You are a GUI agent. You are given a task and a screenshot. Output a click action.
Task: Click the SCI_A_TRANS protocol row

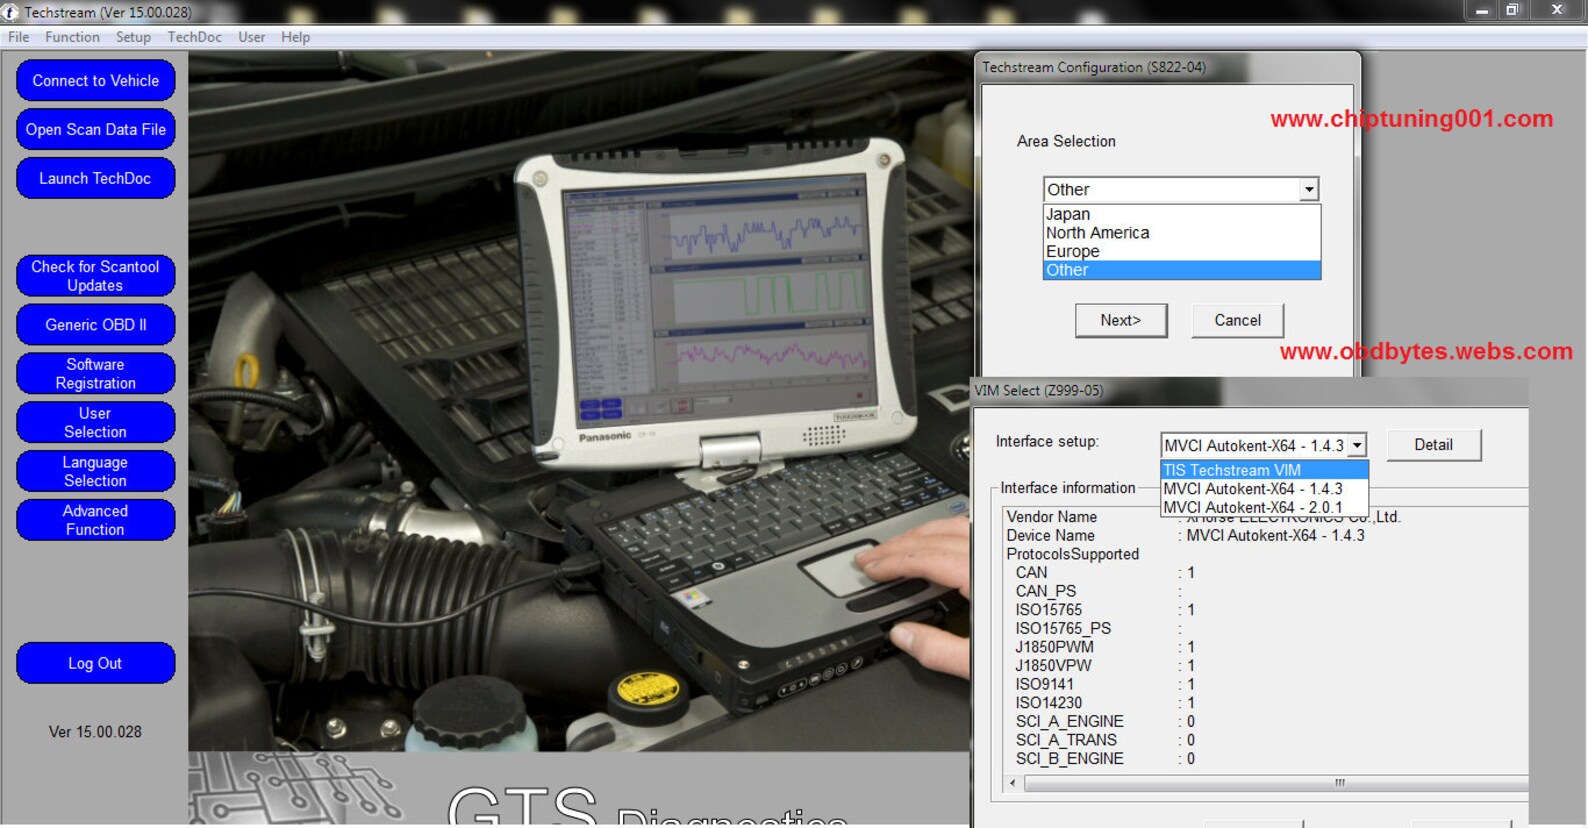coord(1105,740)
